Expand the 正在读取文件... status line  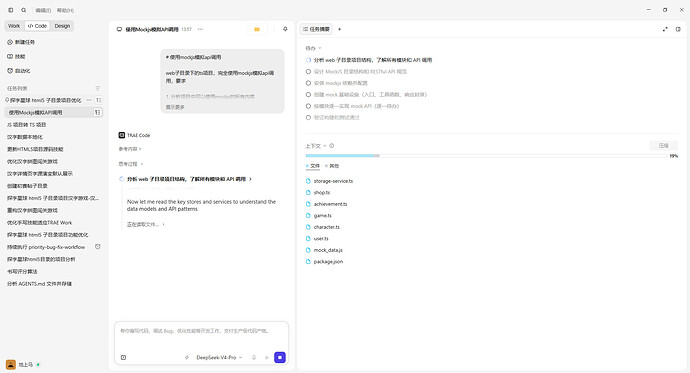tap(146, 224)
